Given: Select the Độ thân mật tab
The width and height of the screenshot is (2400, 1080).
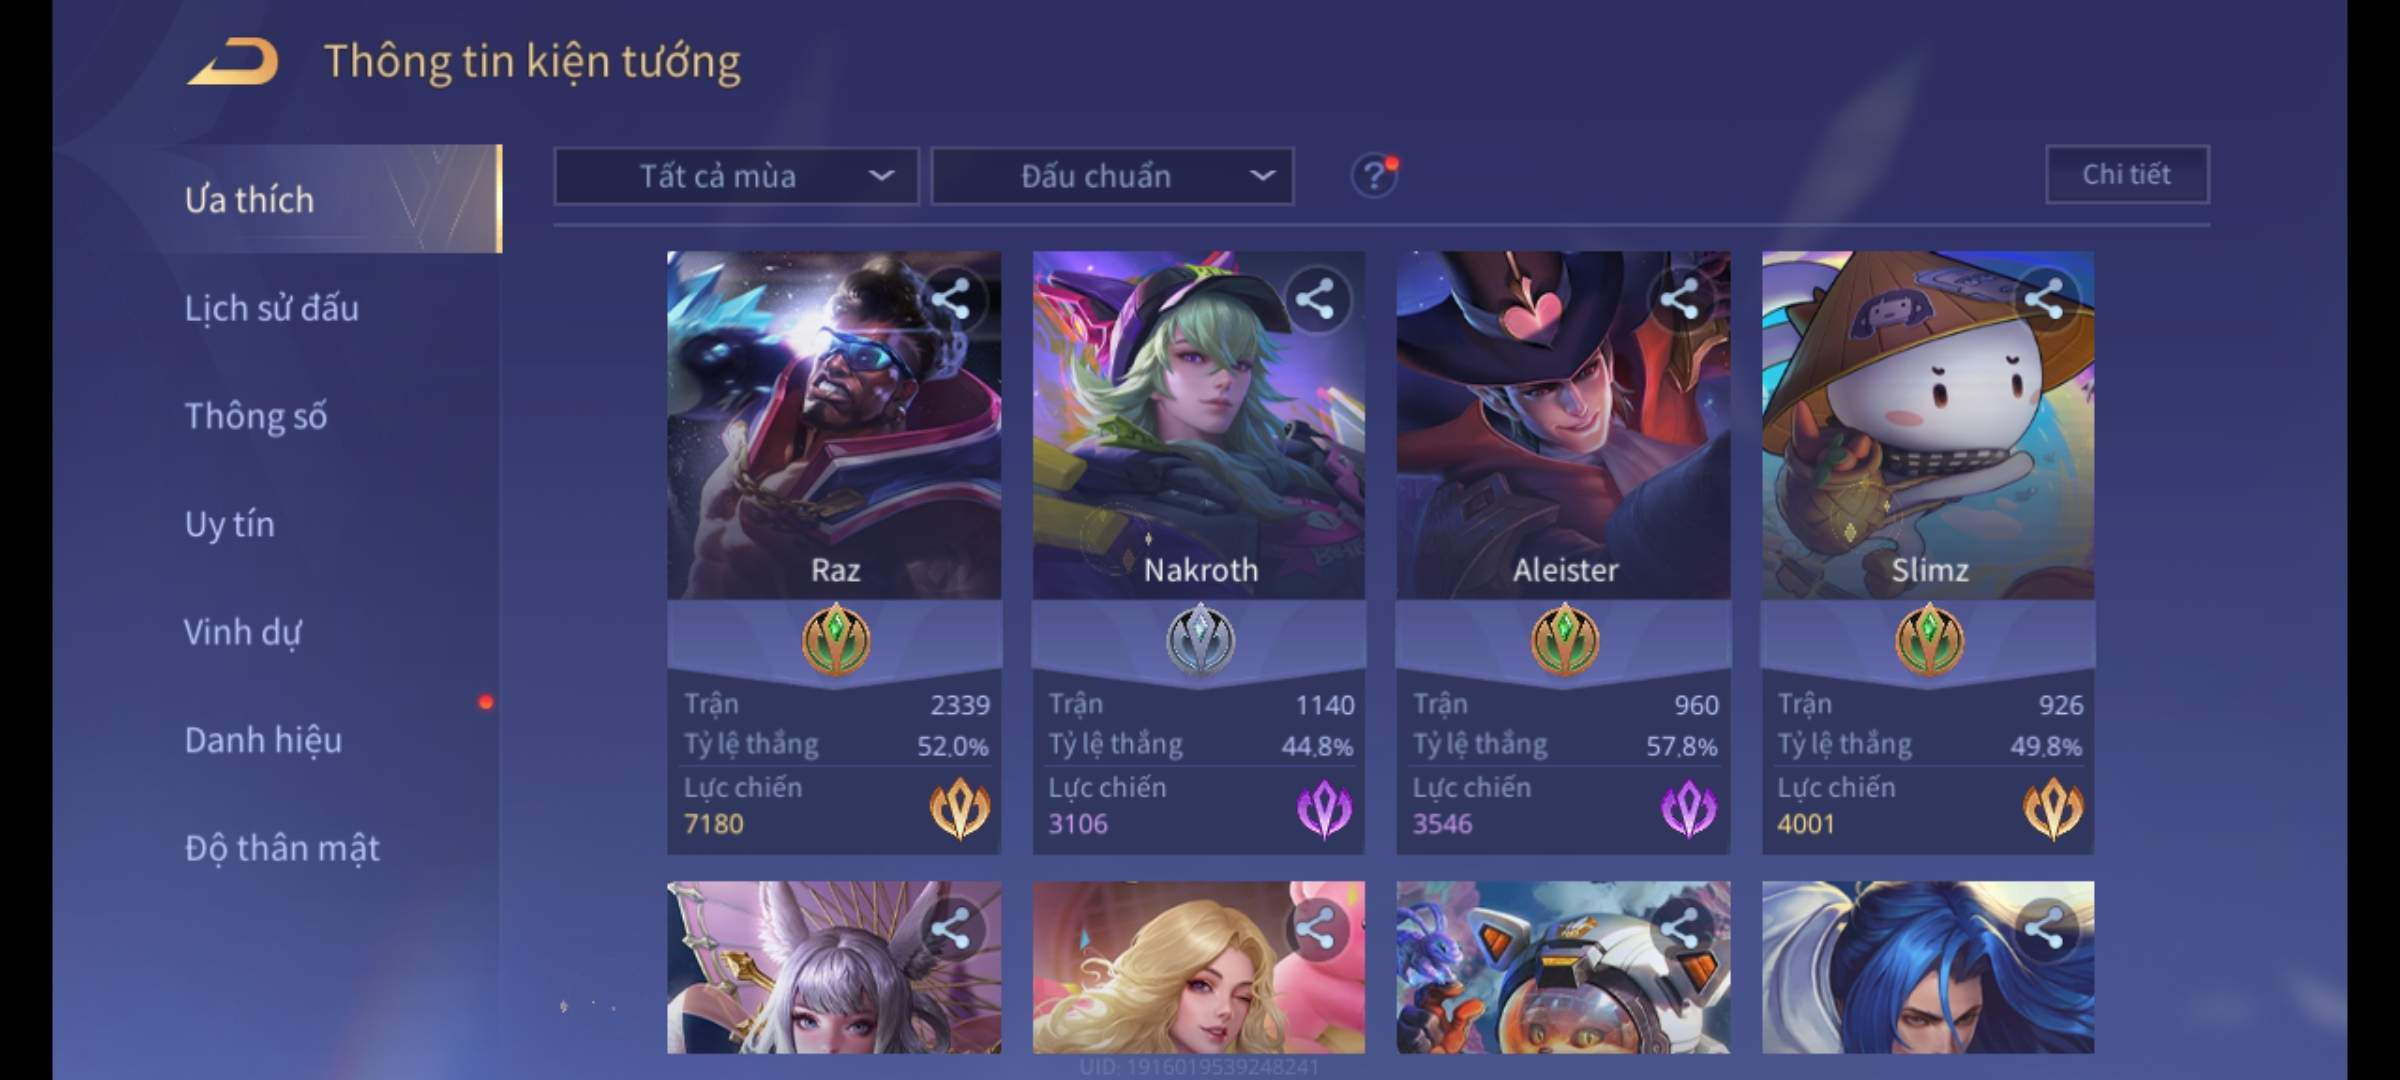Looking at the screenshot, I should 282,848.
